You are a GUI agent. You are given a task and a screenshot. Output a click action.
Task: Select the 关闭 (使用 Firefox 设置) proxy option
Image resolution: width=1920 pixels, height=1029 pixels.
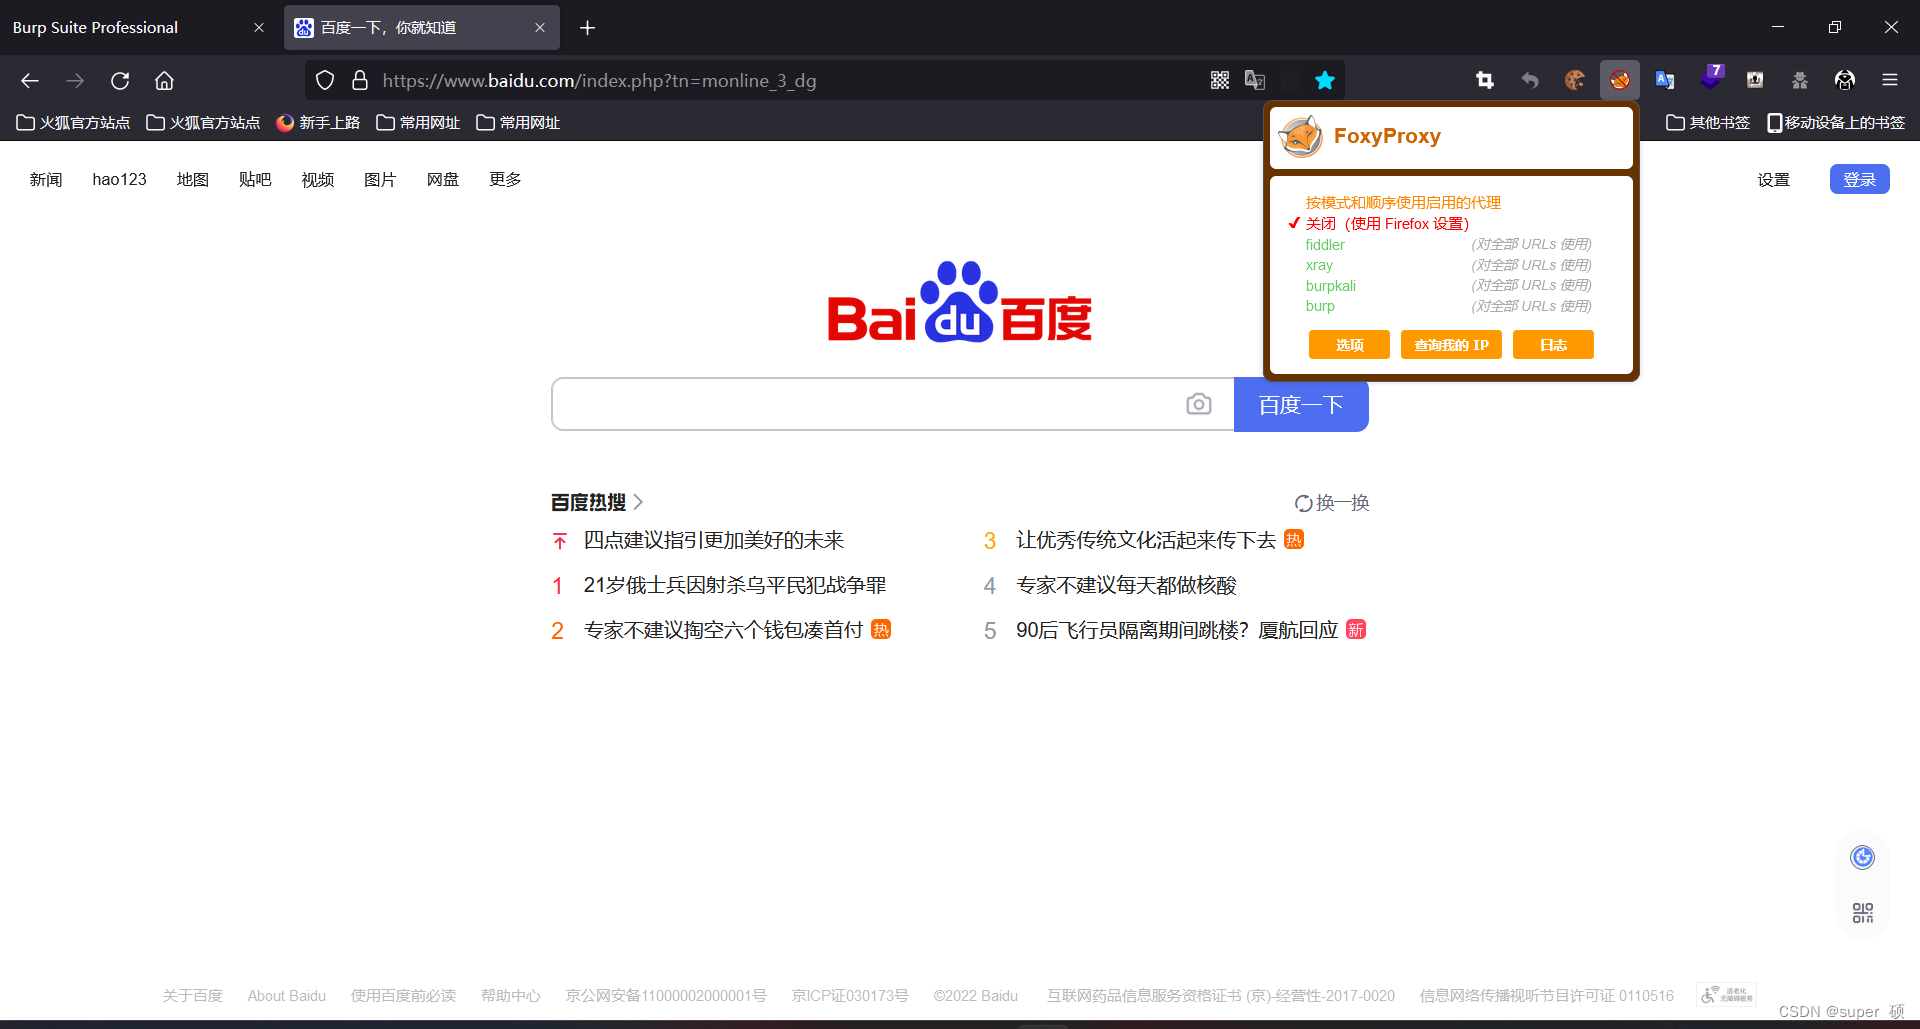click(1387, 224)
